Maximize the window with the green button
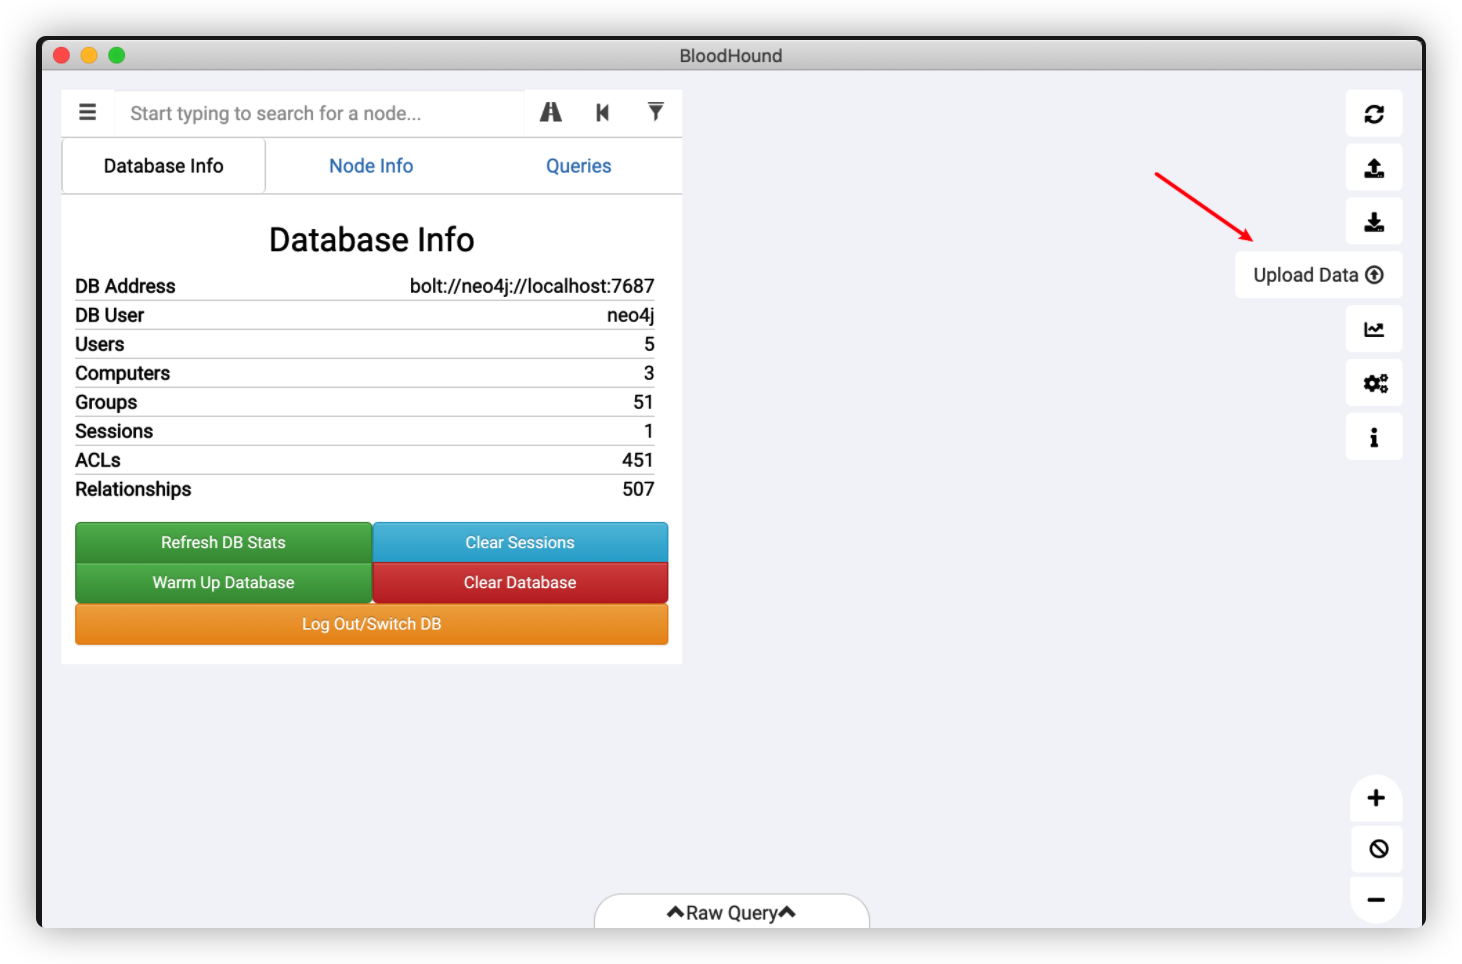 (117, 55)
